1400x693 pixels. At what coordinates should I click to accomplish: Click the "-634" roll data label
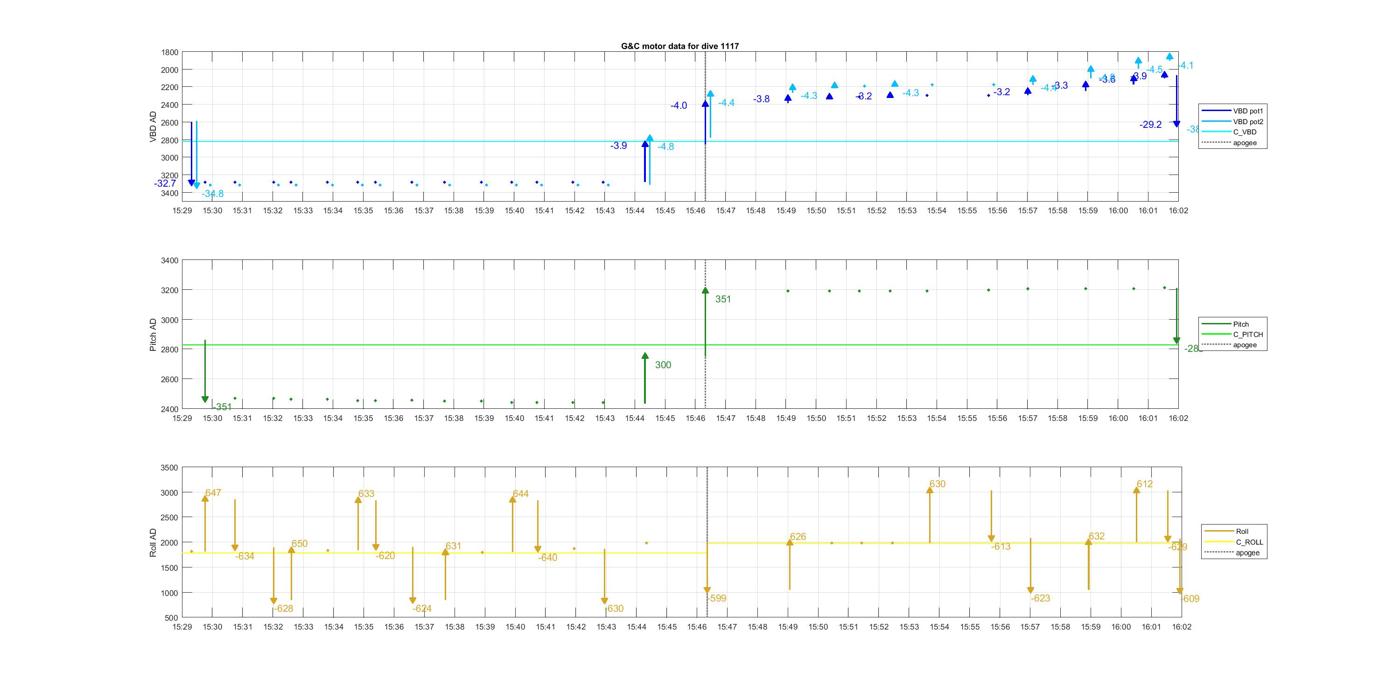(x=245, y=556)
